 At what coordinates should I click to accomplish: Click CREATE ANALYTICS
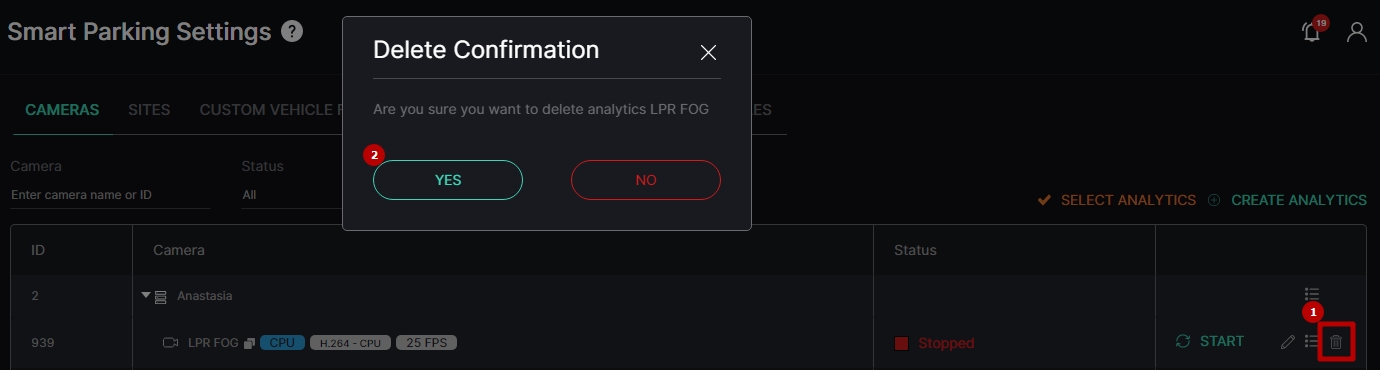point(1287,200)
